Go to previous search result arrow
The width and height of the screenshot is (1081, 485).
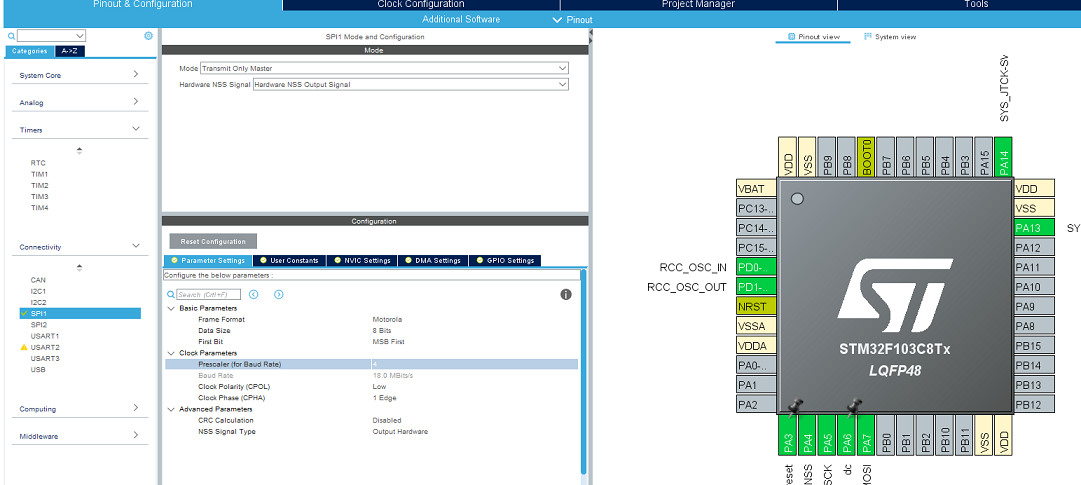254,295
